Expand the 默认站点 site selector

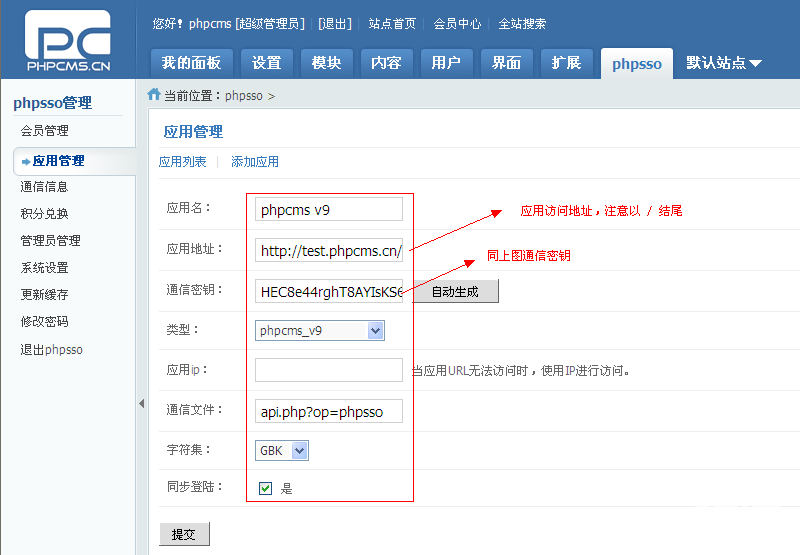click(x=724, y=63)
